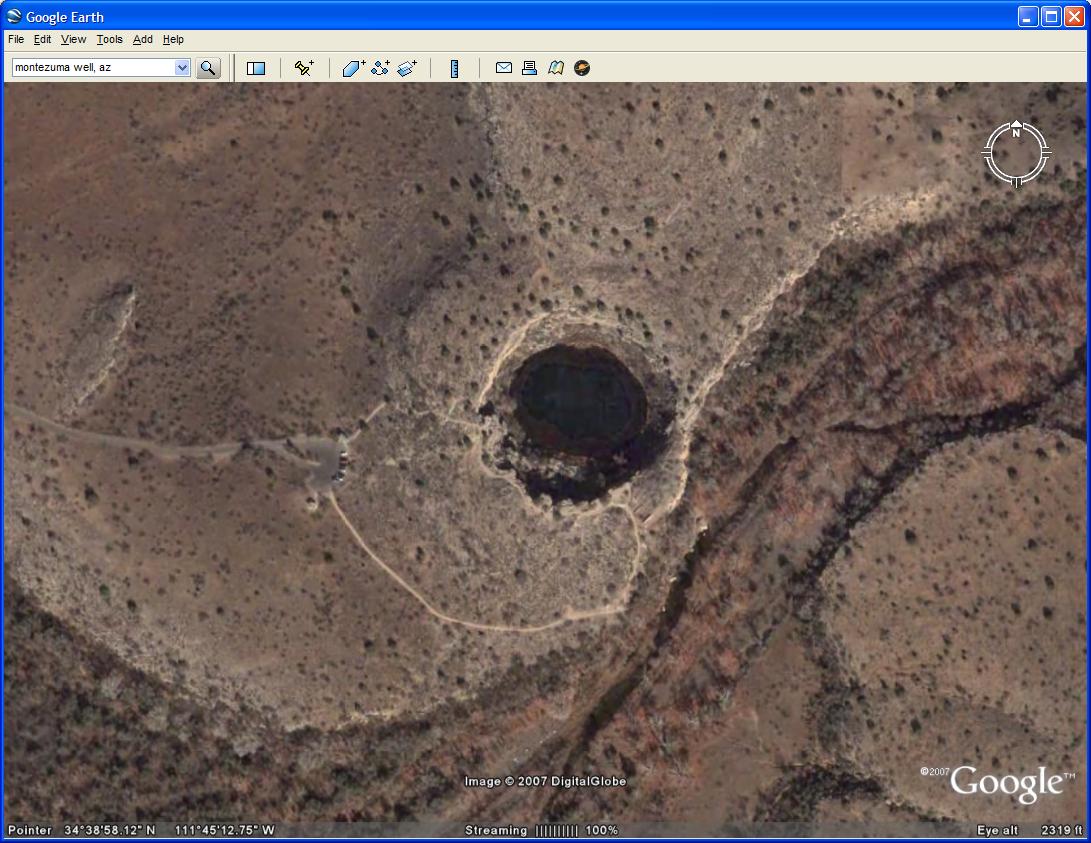Open the Add menu
1091x843 pixels.
tap(143, 40)
